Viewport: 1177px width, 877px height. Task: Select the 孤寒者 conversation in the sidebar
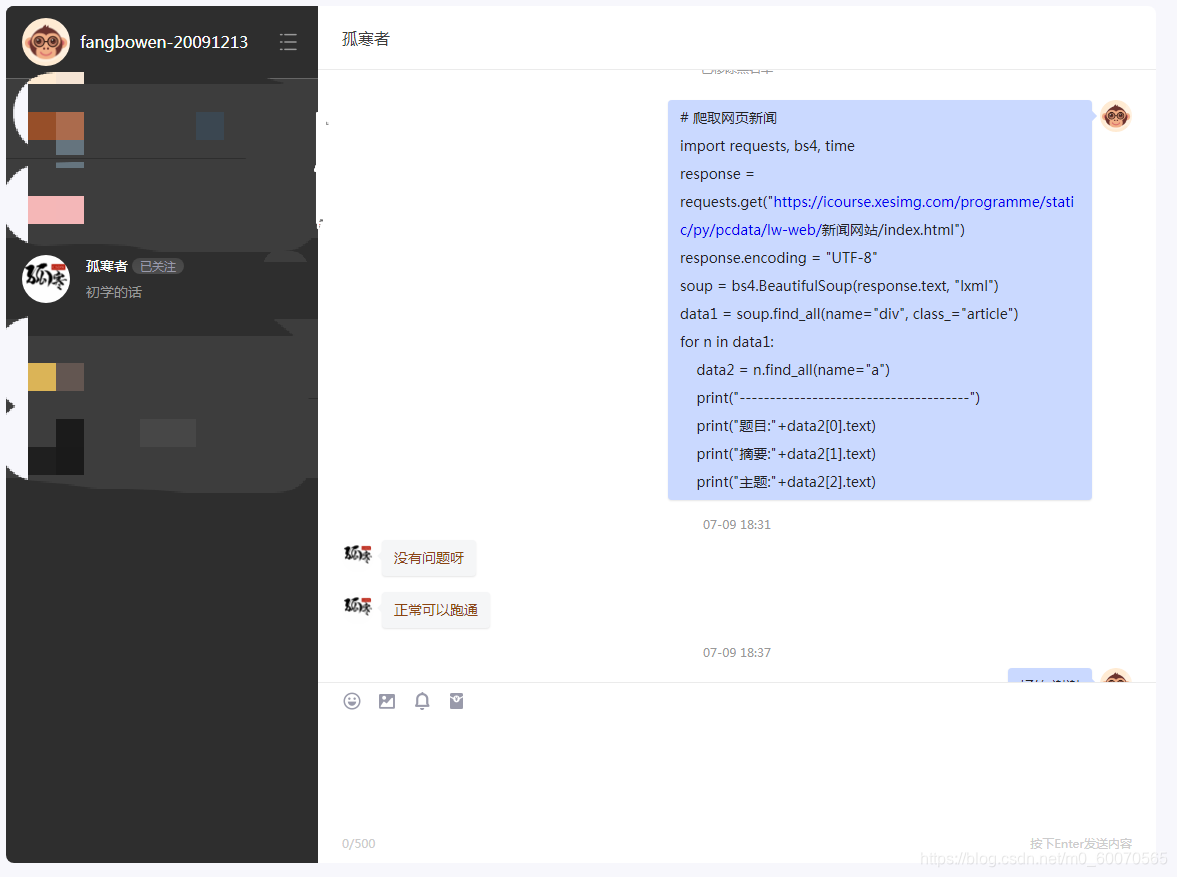pos(161,279)
